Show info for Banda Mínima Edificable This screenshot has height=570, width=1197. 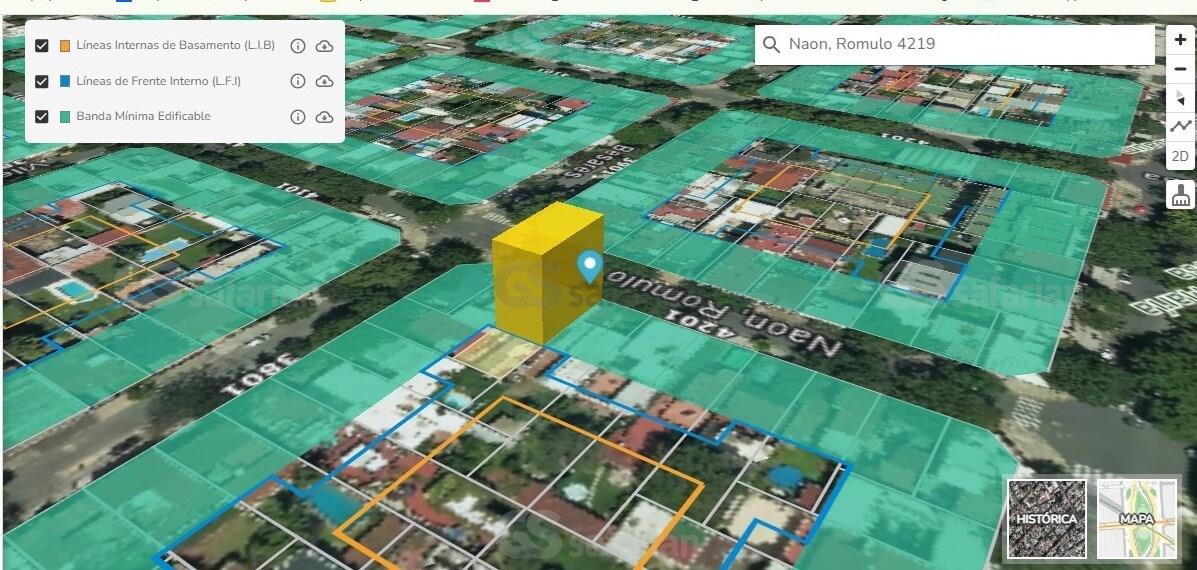point(298,117)
